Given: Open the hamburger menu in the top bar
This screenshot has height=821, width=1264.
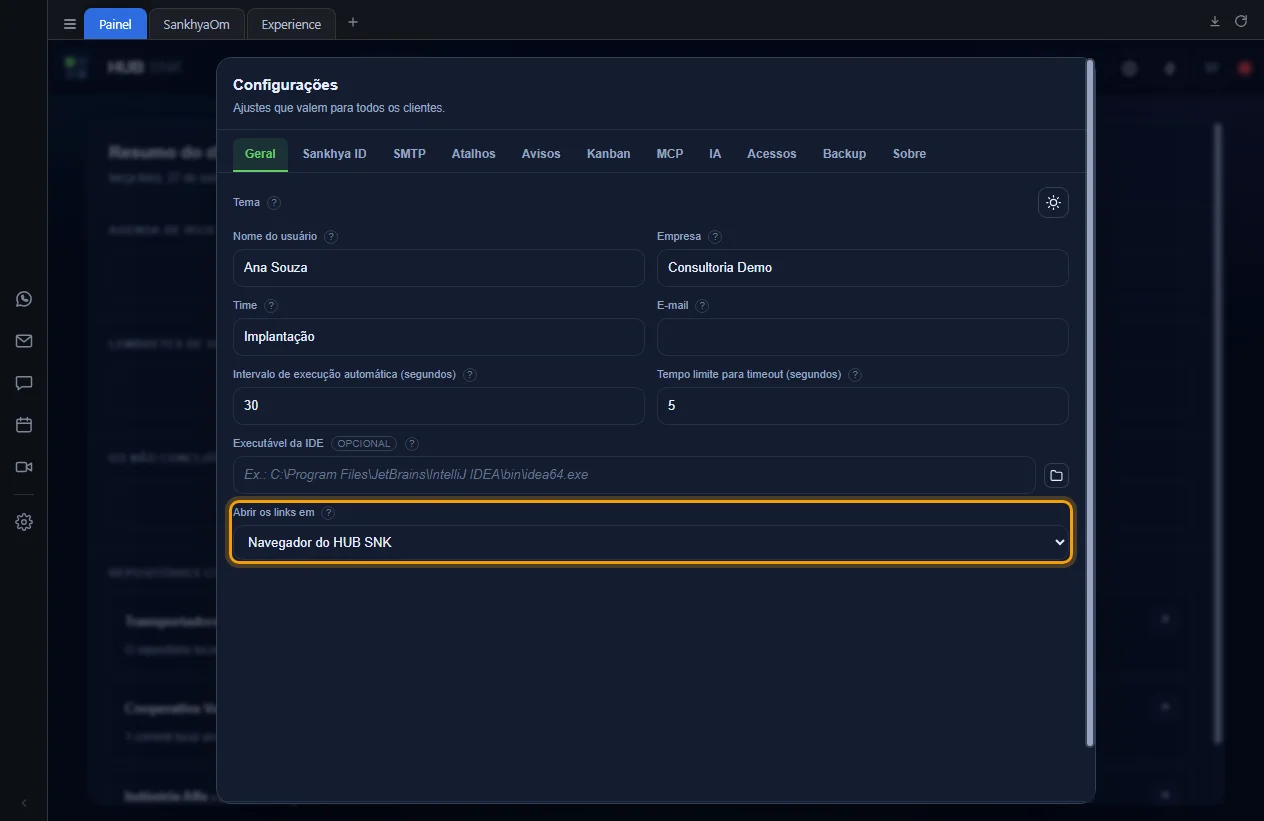Looking at the screenshot, I should 69,24.
